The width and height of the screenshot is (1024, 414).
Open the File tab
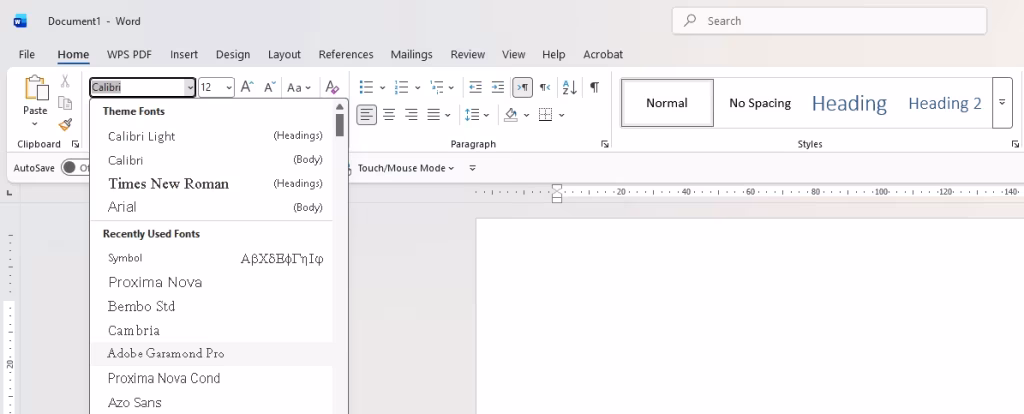[x=27, y=54]
